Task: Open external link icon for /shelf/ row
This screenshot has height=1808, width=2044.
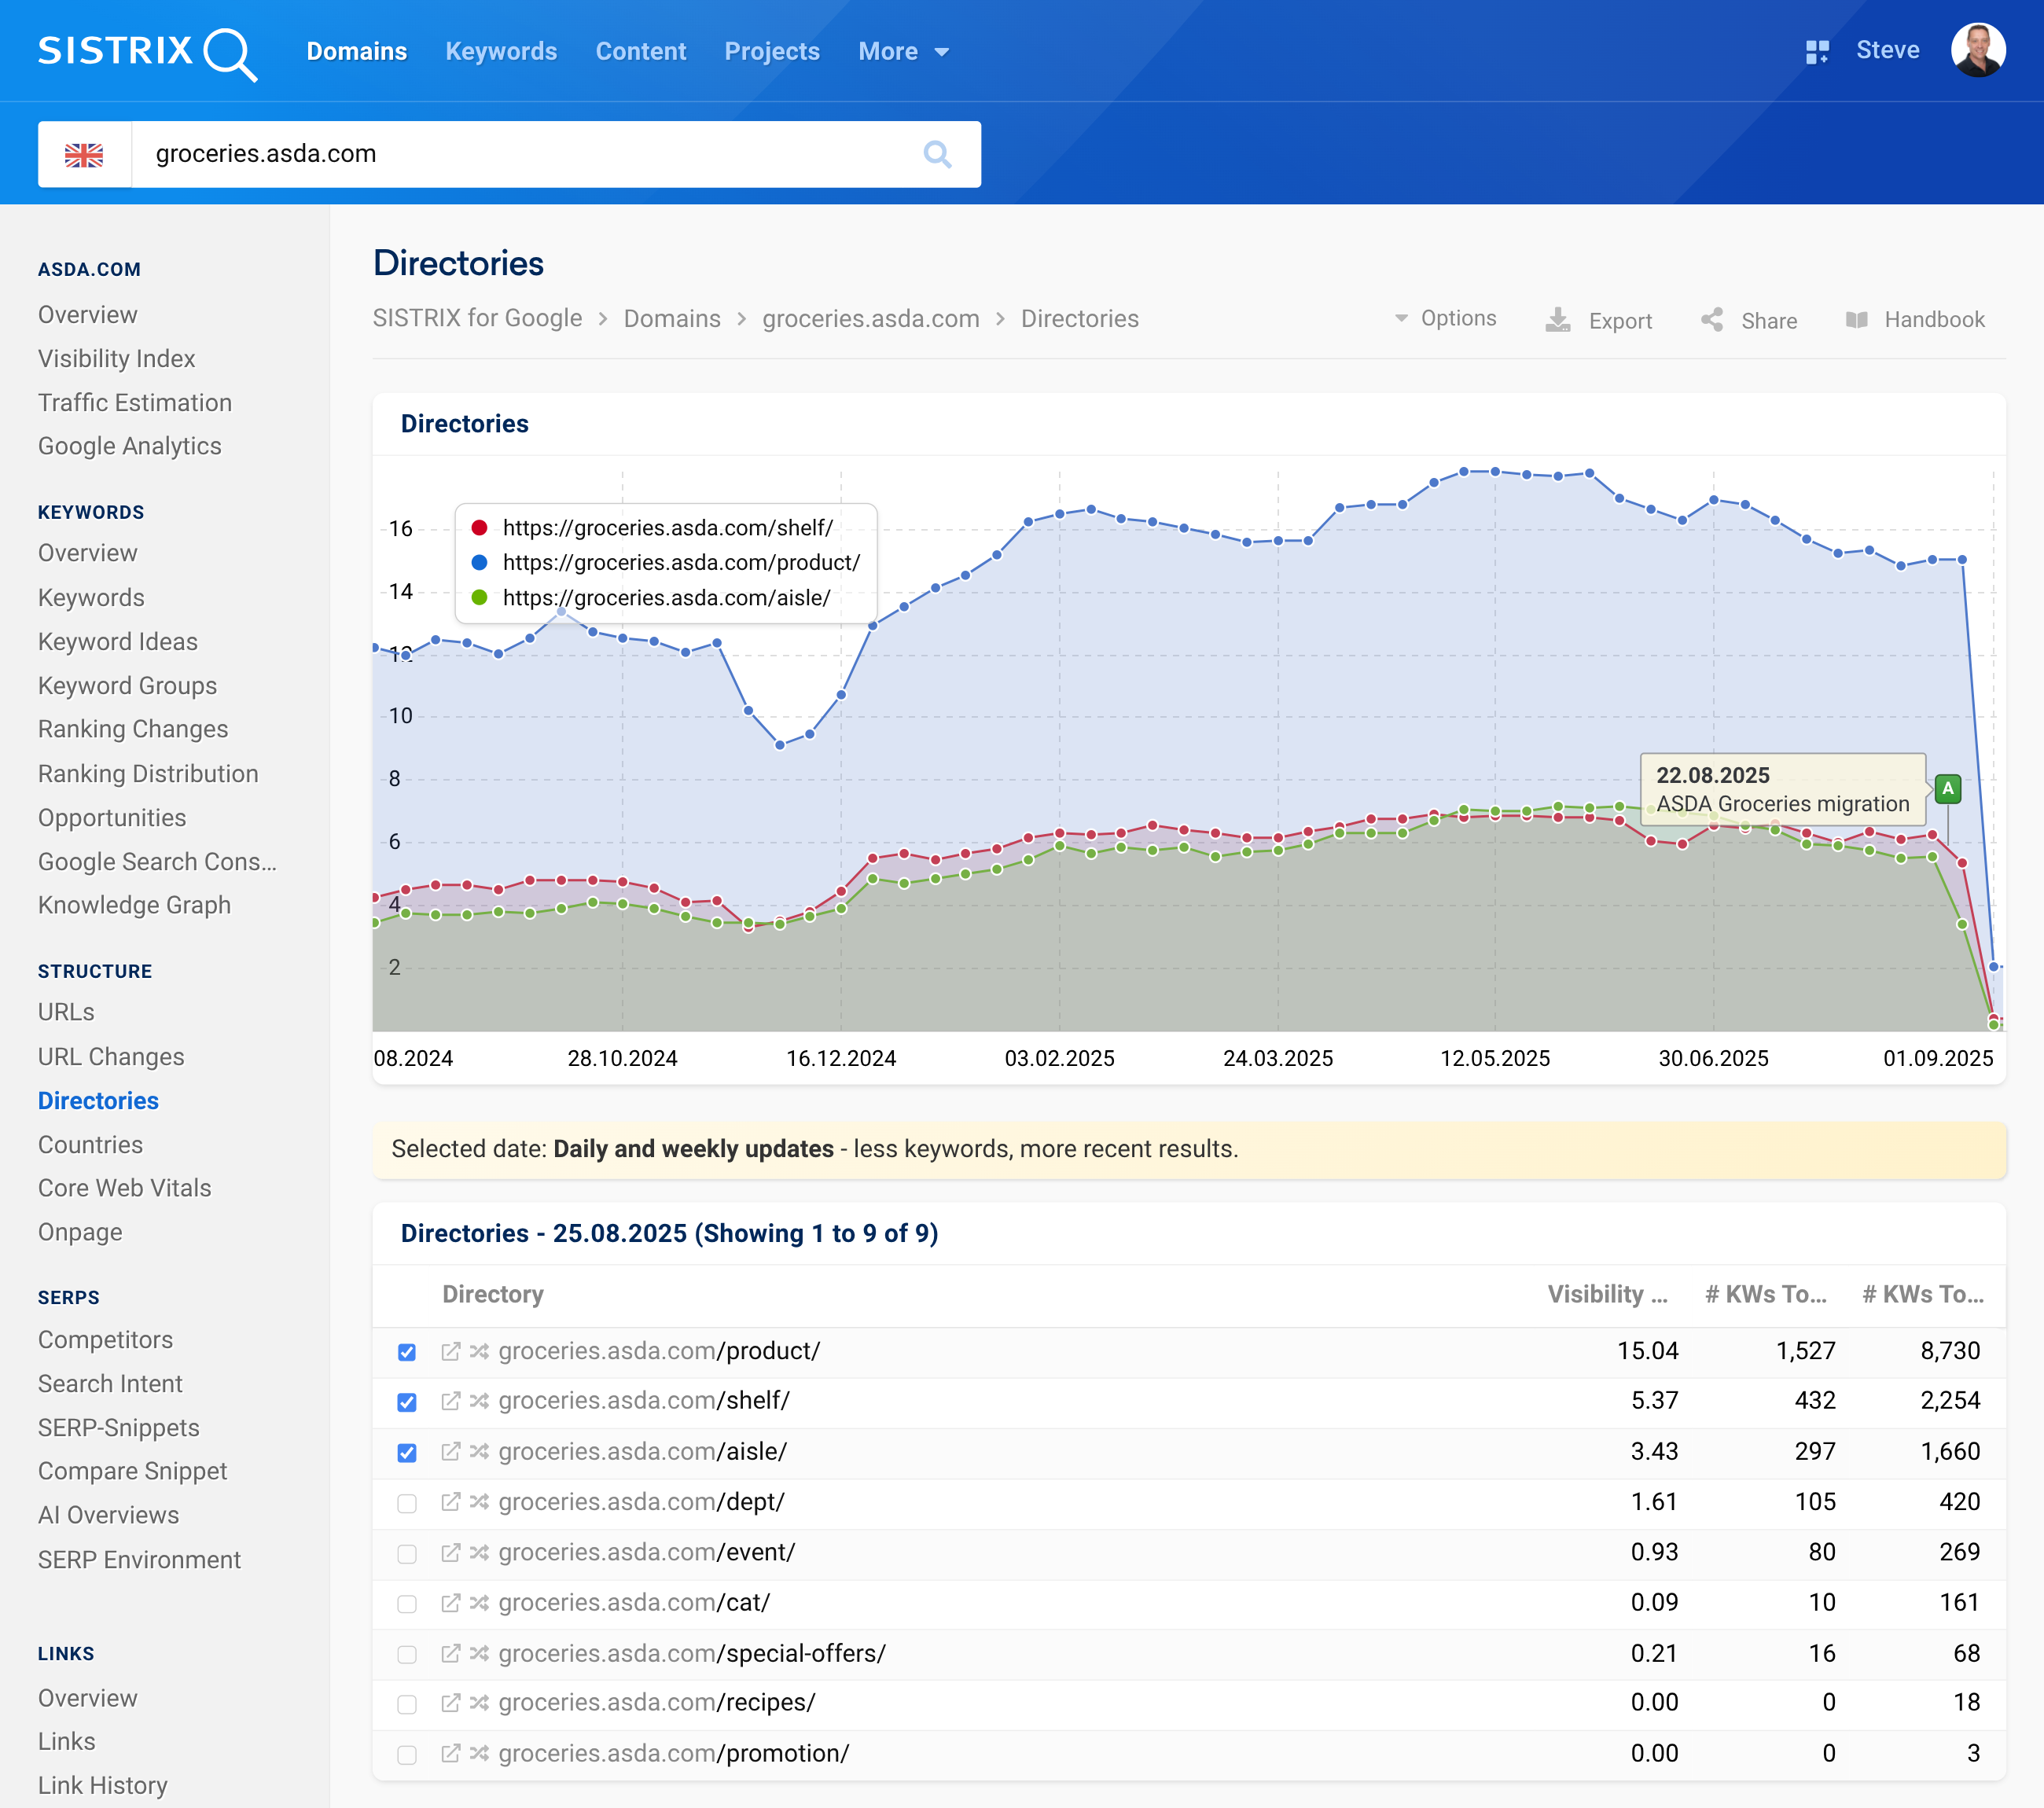Action: point(451,1401)
